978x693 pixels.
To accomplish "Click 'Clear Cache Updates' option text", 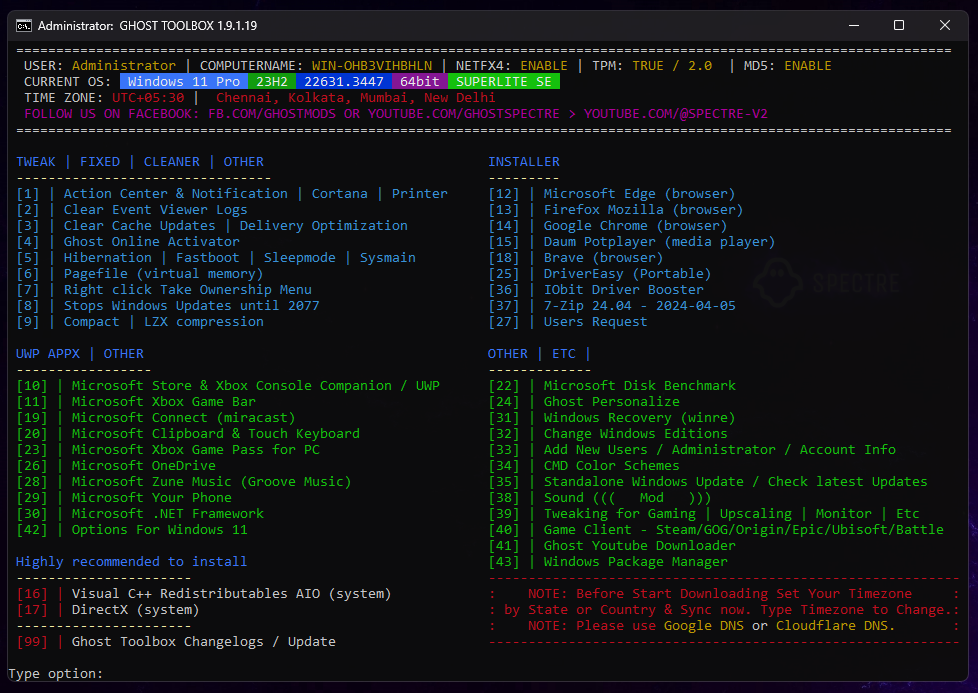I will coord(139,226).
